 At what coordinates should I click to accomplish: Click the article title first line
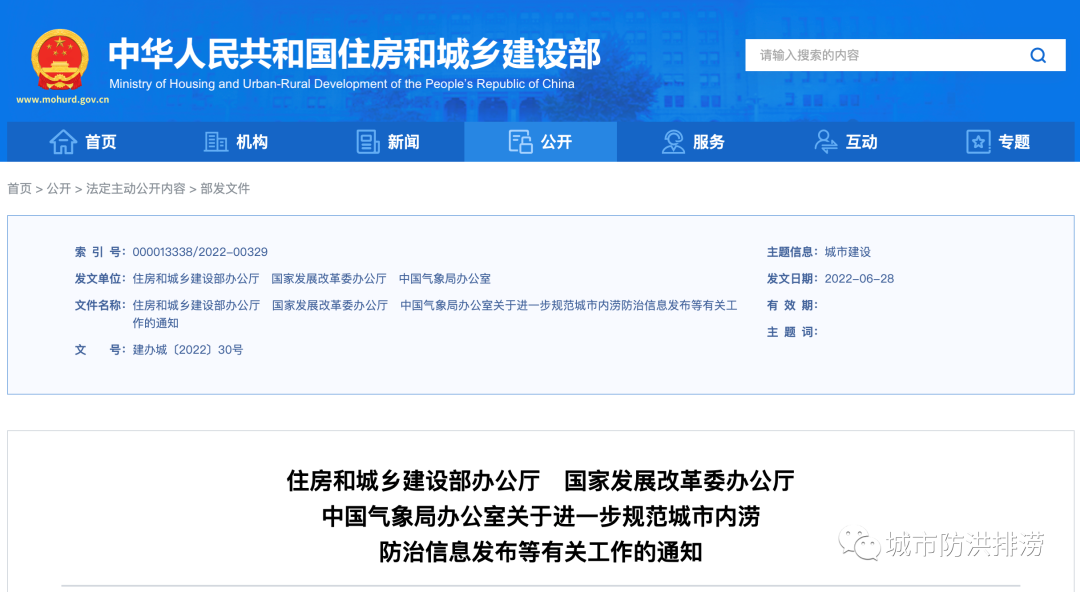coord(541,481)
